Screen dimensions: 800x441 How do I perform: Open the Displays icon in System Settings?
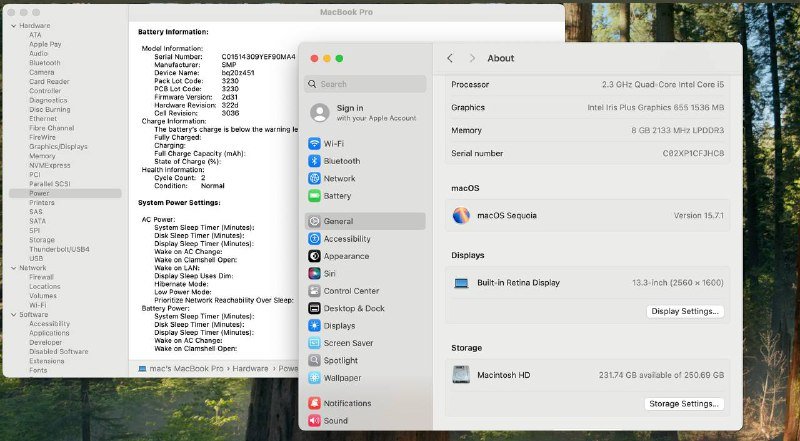pyautogui.click(x=314, y=325)
